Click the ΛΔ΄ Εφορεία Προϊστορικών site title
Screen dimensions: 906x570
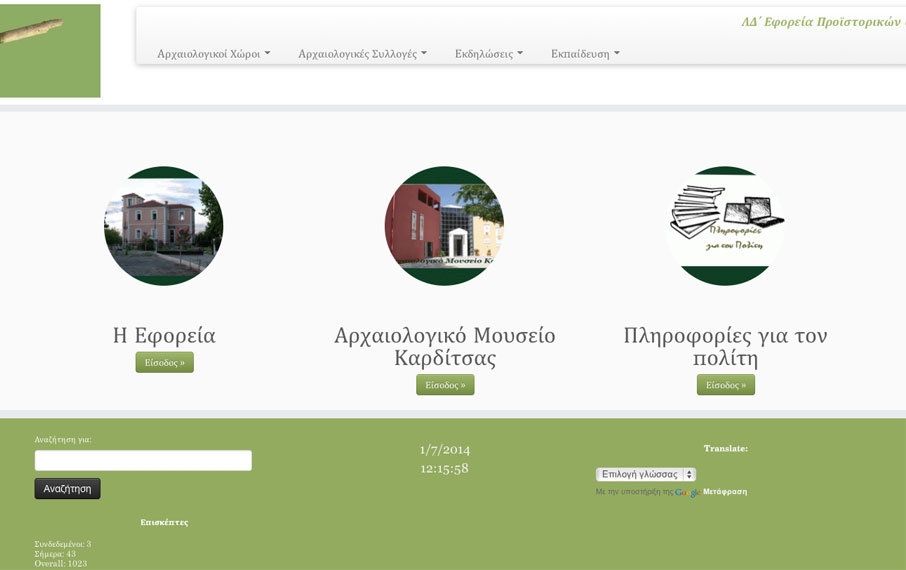tap(822, 22)
